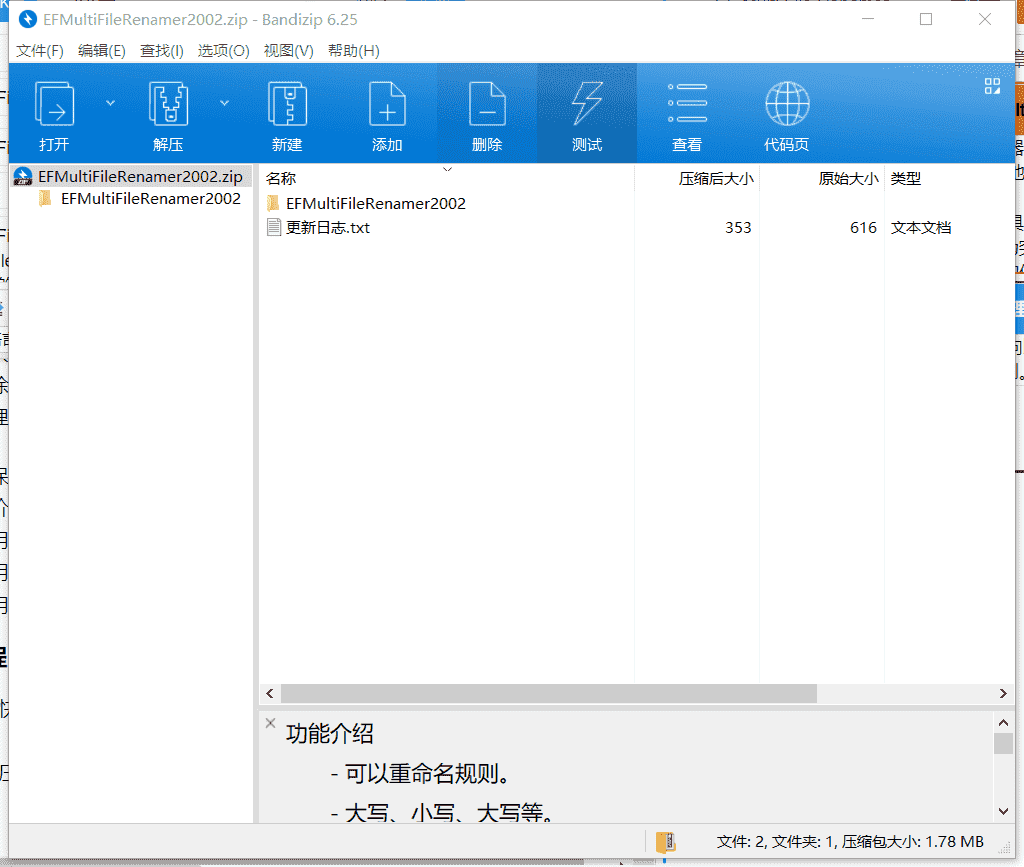The height and width of the screenshot is (867, 1024).
Task: Click the 添加 (Add) toolbar icon
Action: coord(387,104)
